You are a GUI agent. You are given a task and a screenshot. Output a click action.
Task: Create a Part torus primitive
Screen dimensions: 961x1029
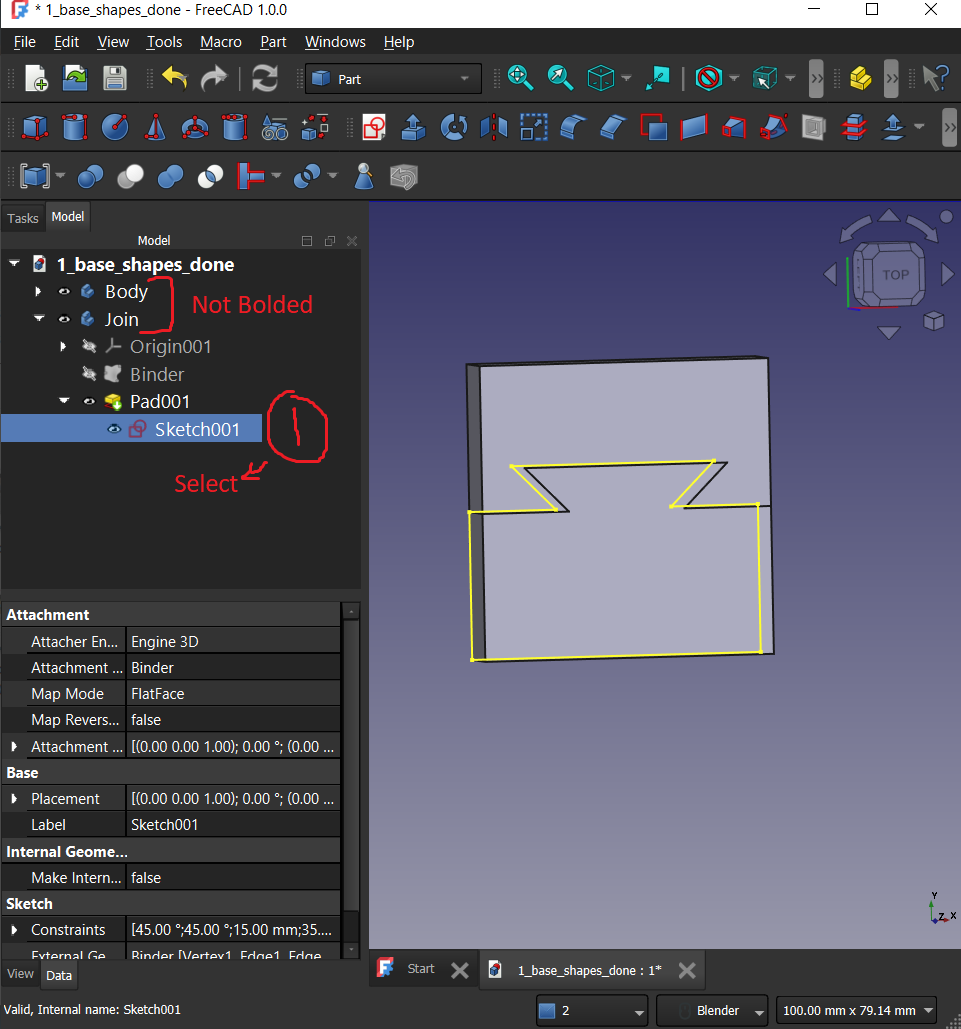tap(195, 127)
